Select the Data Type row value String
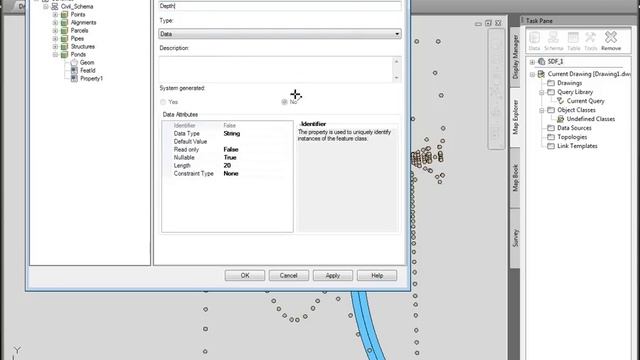The width and height of the screenshot is (640, 360). [x=231, y=133]
